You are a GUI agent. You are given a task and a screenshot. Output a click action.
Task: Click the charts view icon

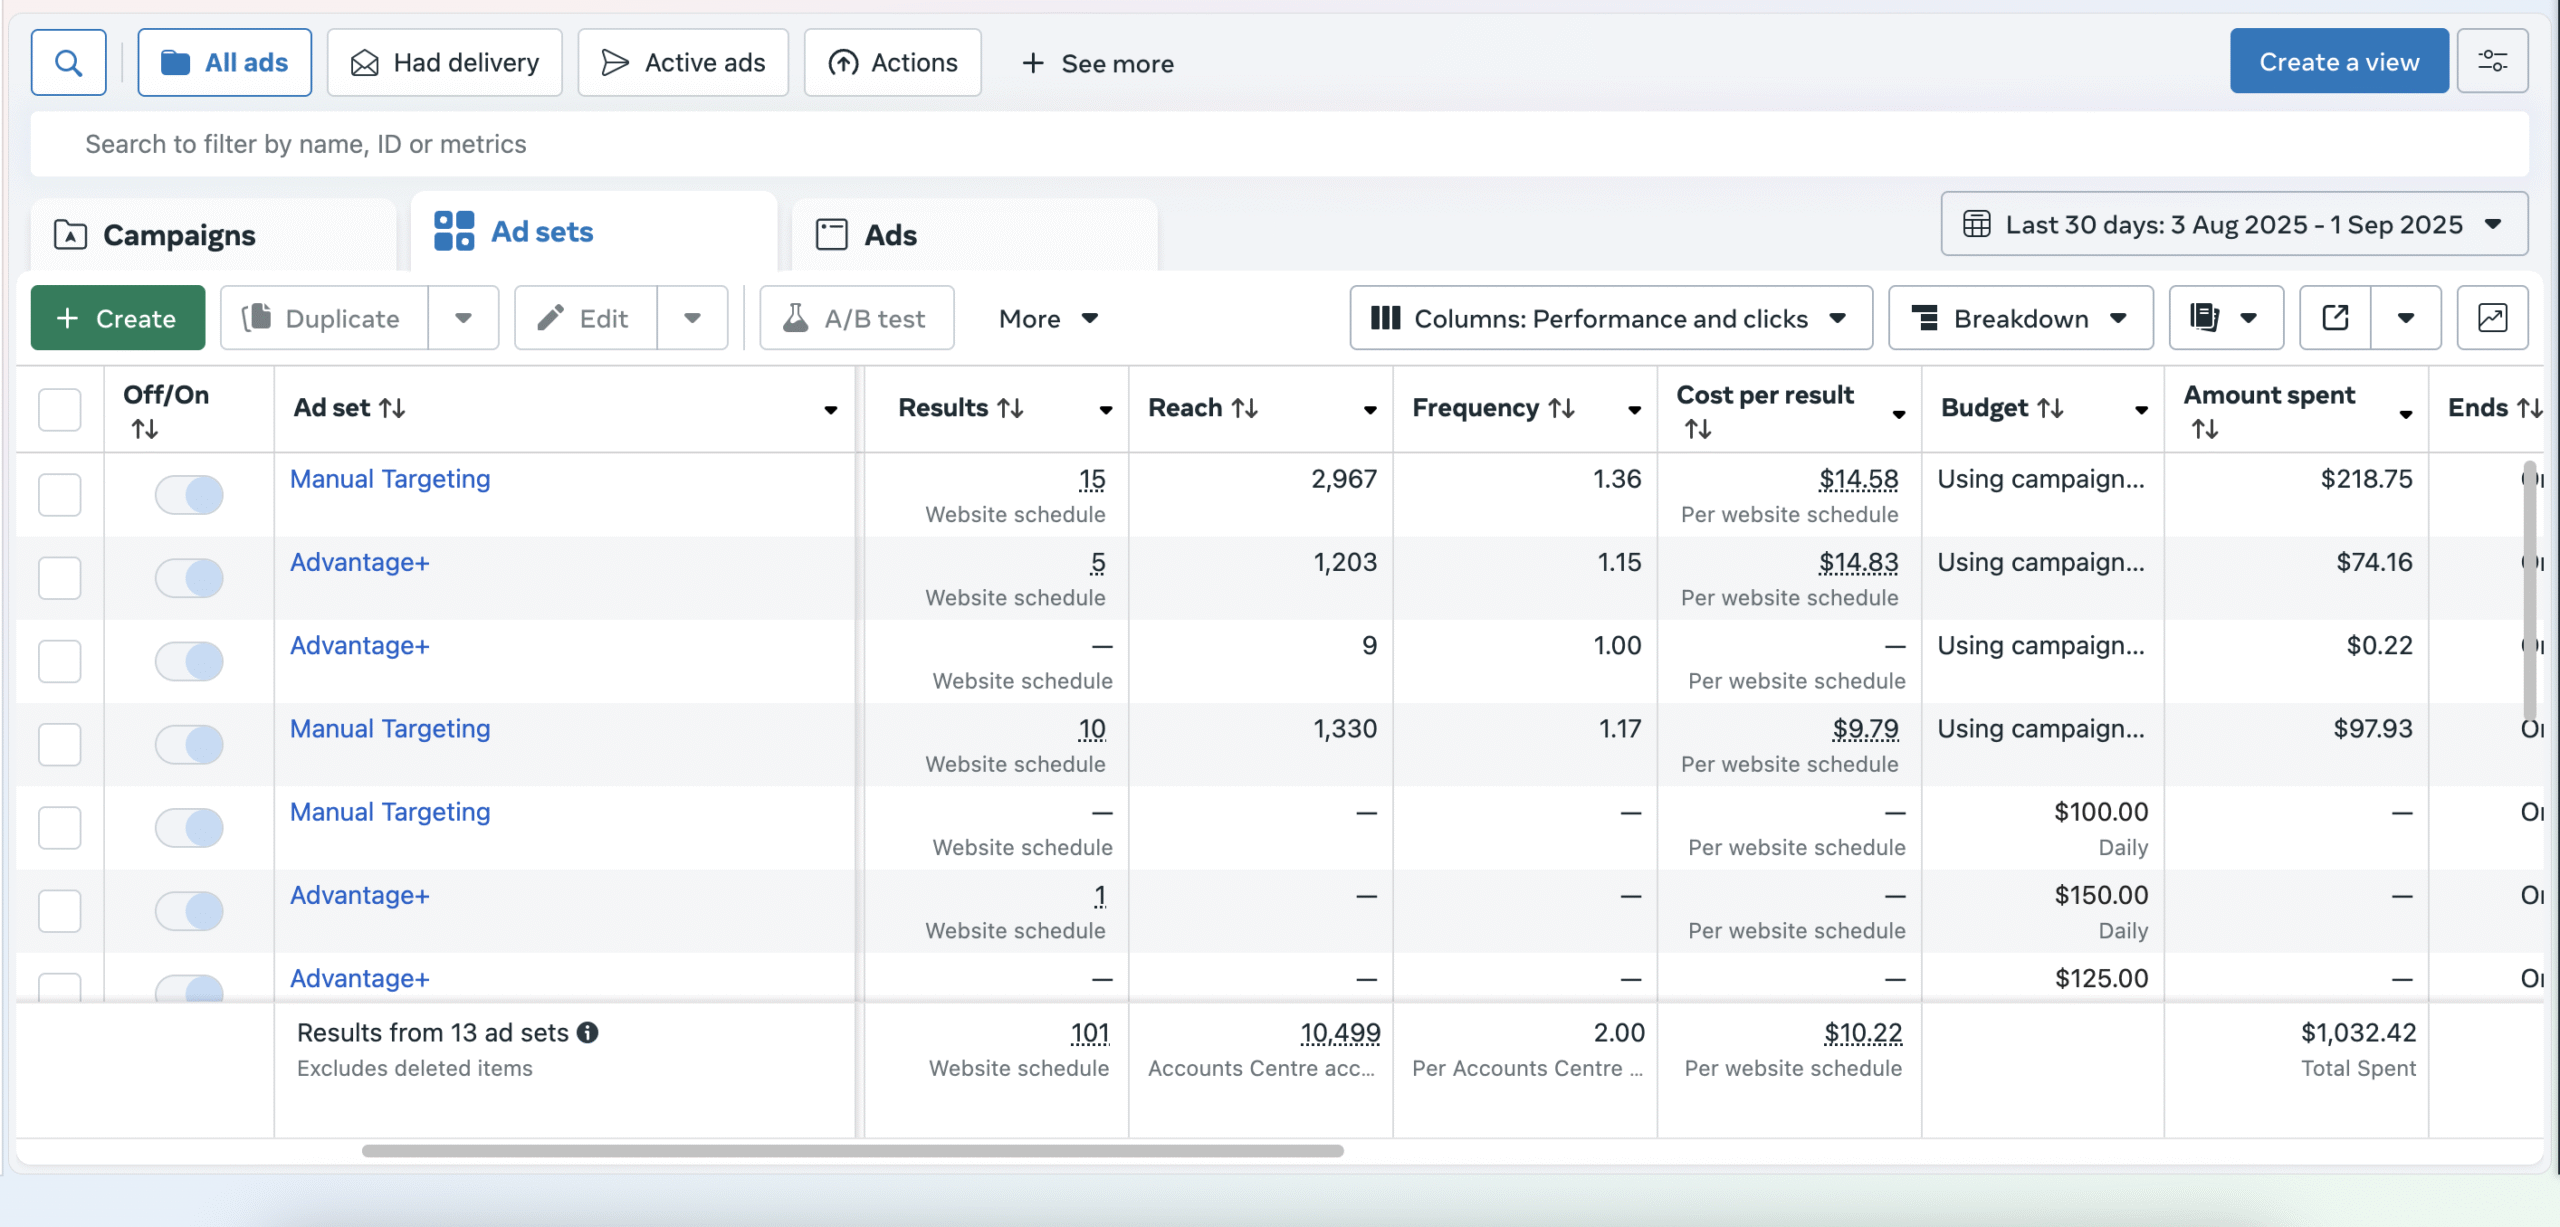click(x=2492, y=318)
